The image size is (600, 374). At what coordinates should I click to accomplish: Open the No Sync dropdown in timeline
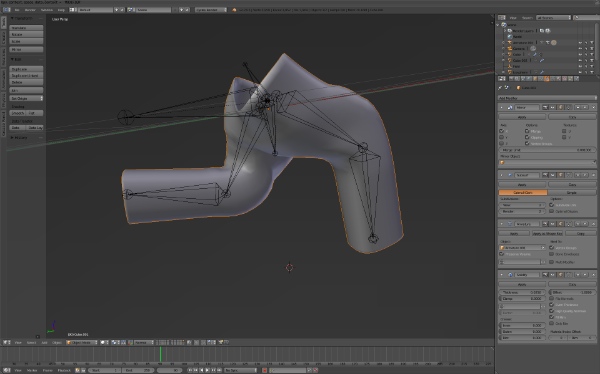pos(240,370)
